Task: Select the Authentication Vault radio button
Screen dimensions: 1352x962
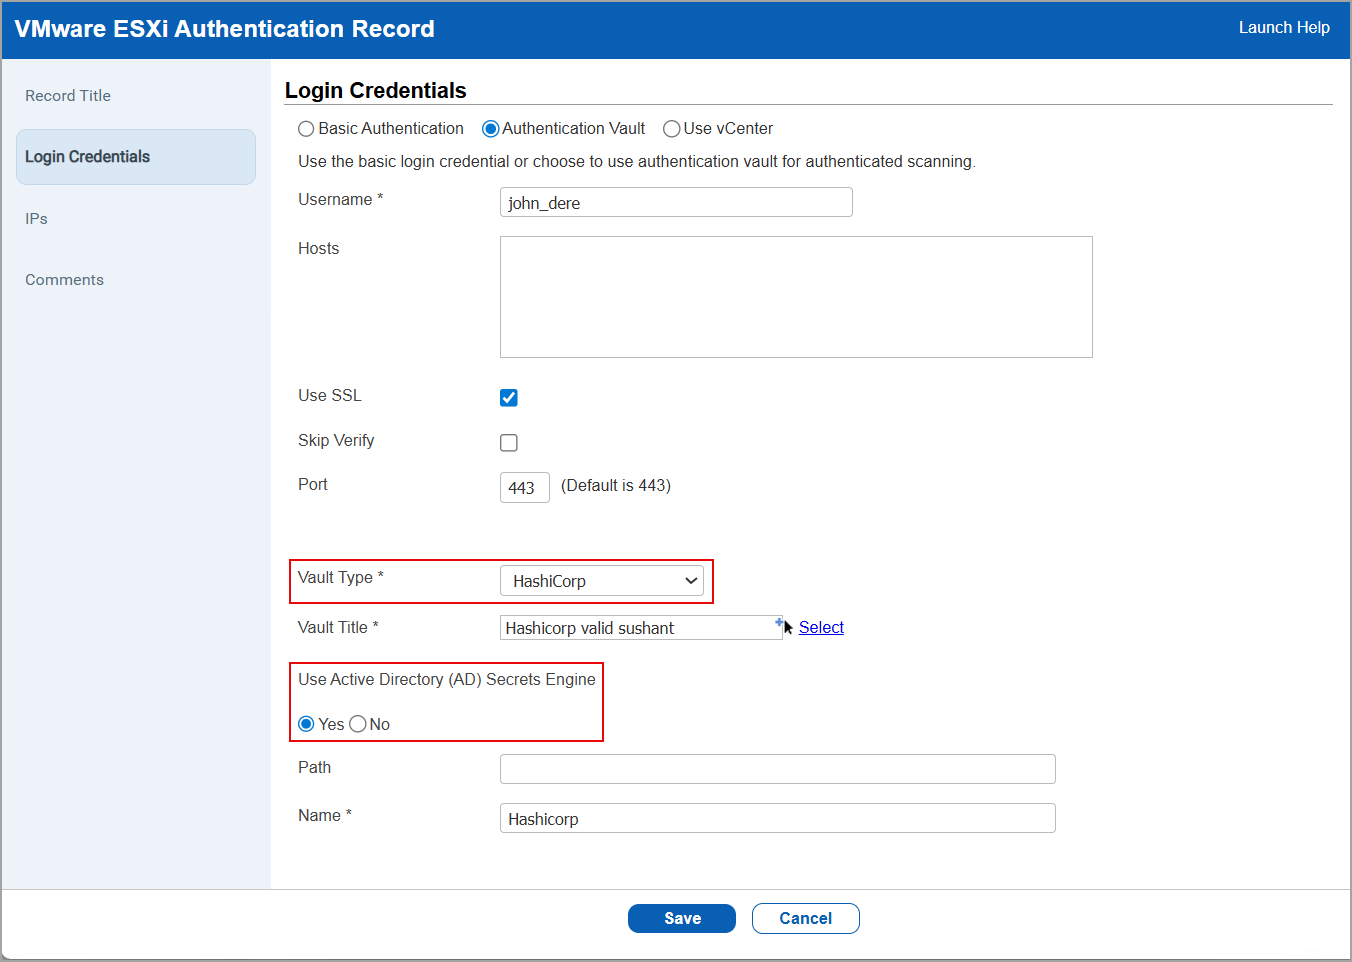Action: click(x=489, y=128)
